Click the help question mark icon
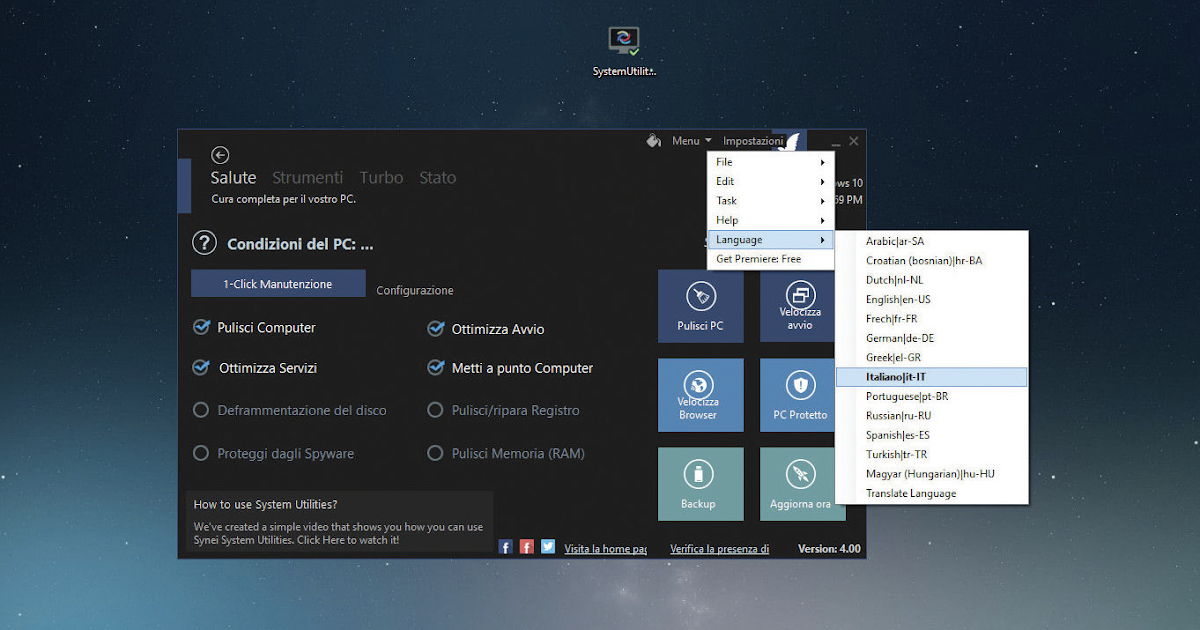 coord(204,243)
